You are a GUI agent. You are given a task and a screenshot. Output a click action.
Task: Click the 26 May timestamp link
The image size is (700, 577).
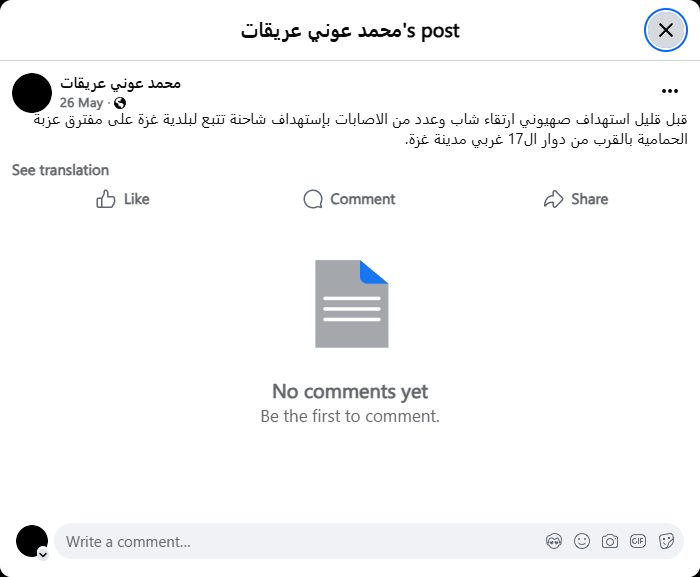click(81, 102)
